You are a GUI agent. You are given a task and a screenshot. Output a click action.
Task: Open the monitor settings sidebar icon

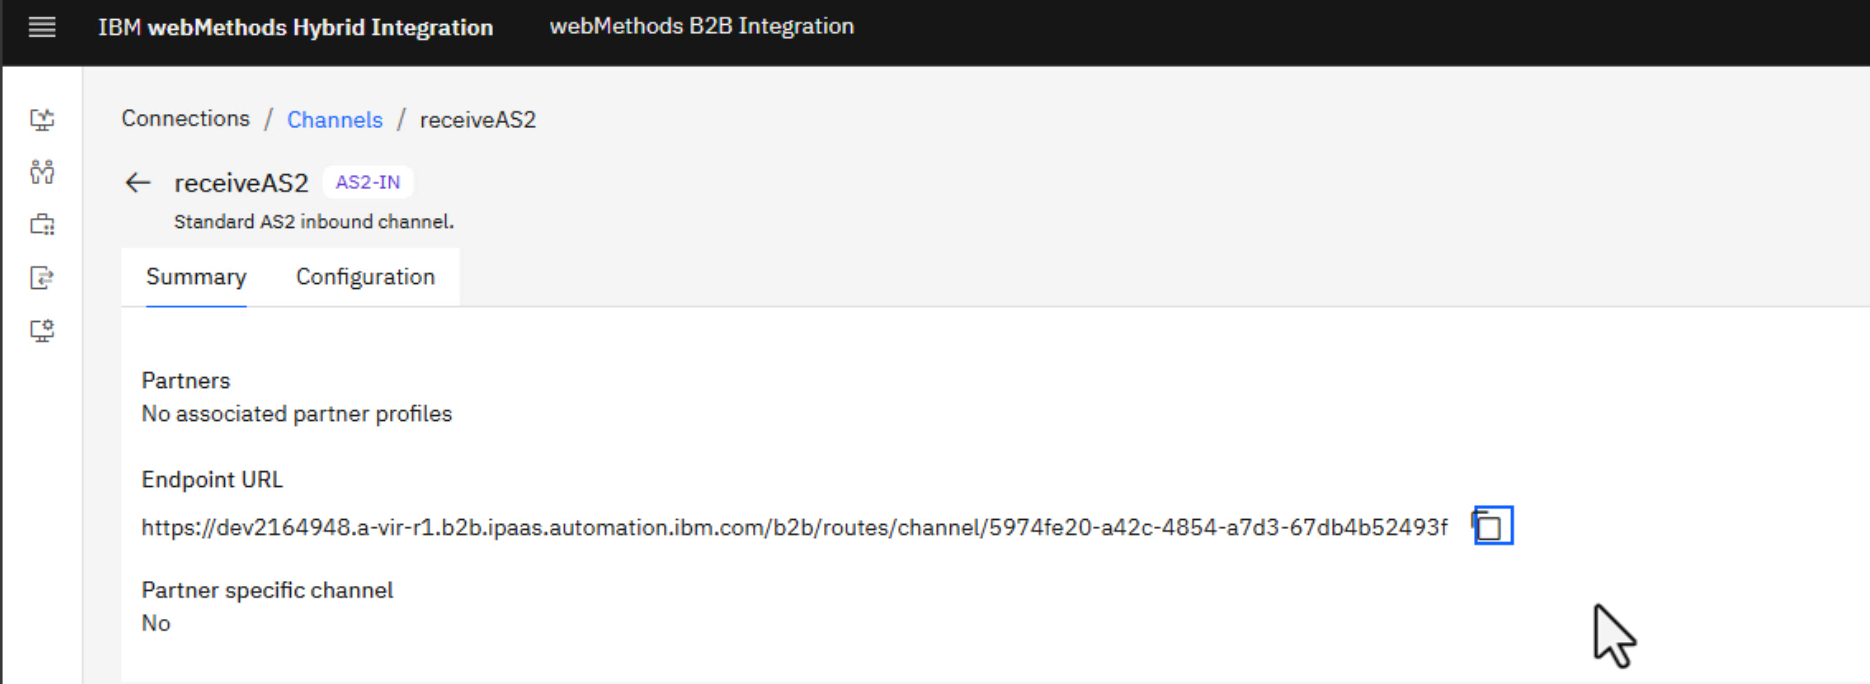click(x=42, y=331)
